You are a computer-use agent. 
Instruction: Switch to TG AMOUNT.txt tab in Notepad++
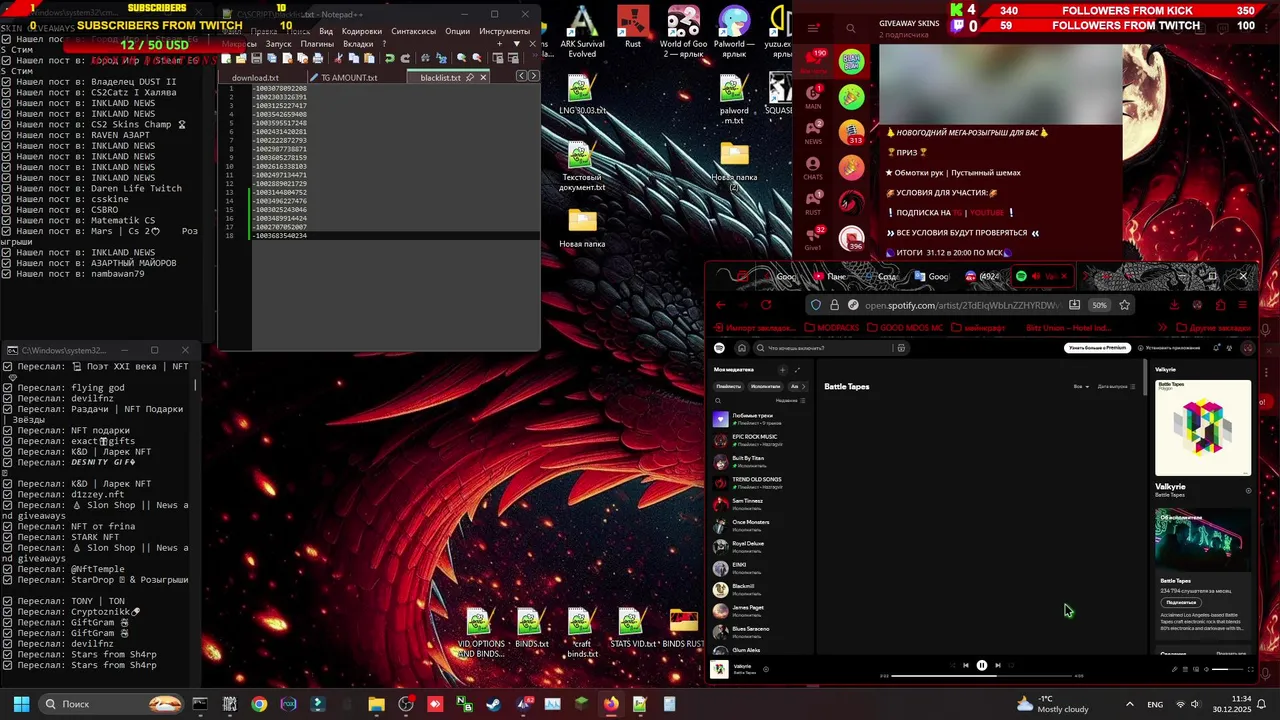click(348, 77)
